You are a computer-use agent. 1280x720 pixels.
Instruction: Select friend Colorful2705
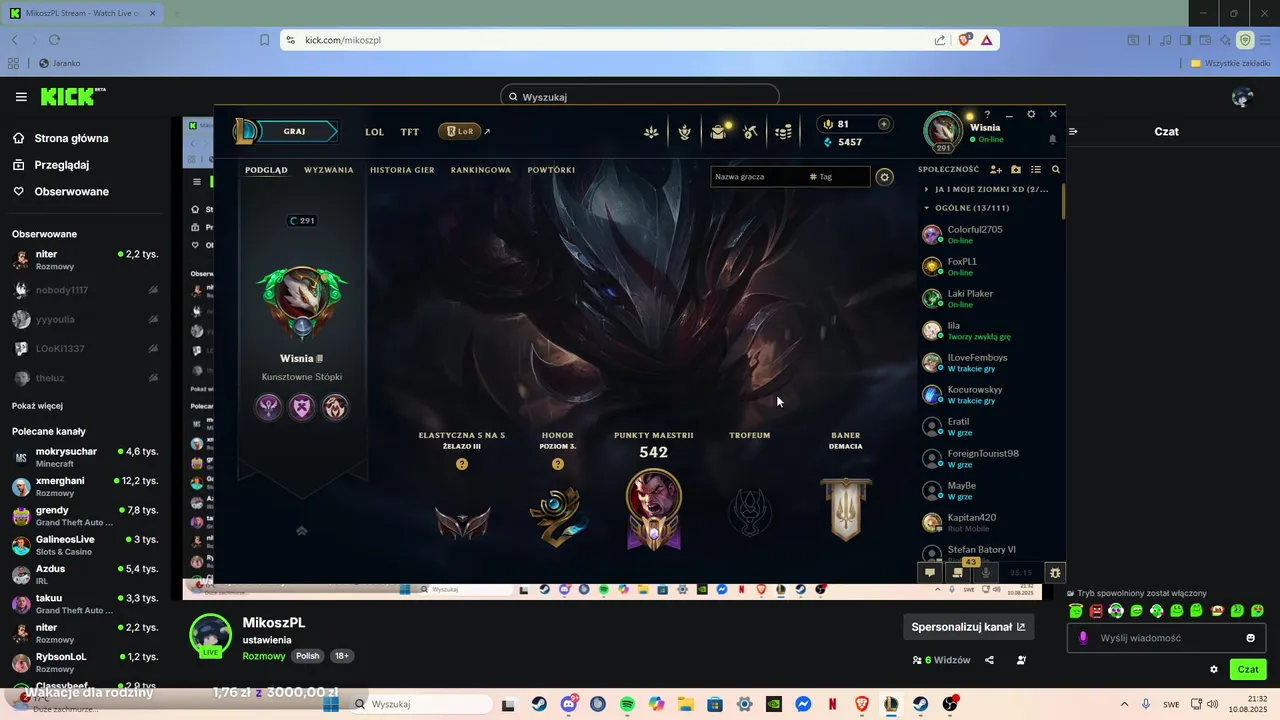(990, 234)
